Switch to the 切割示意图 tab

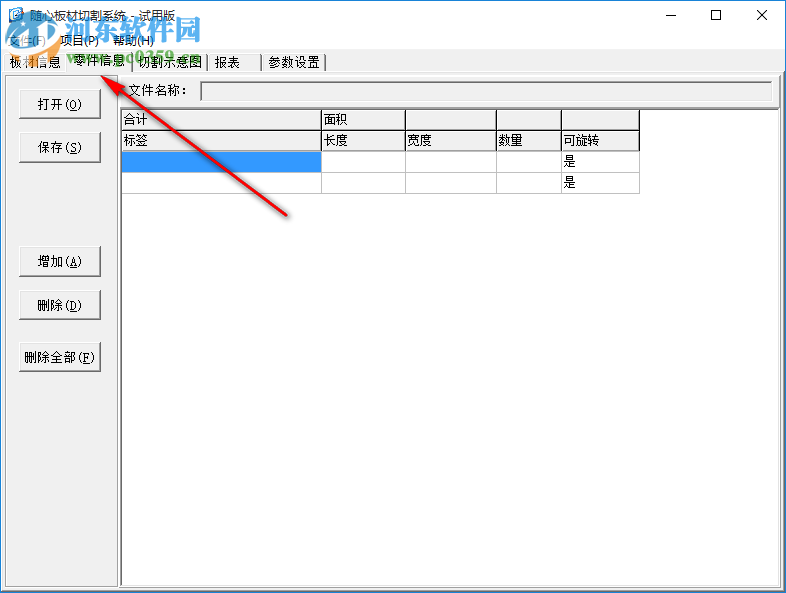point(170,63)
